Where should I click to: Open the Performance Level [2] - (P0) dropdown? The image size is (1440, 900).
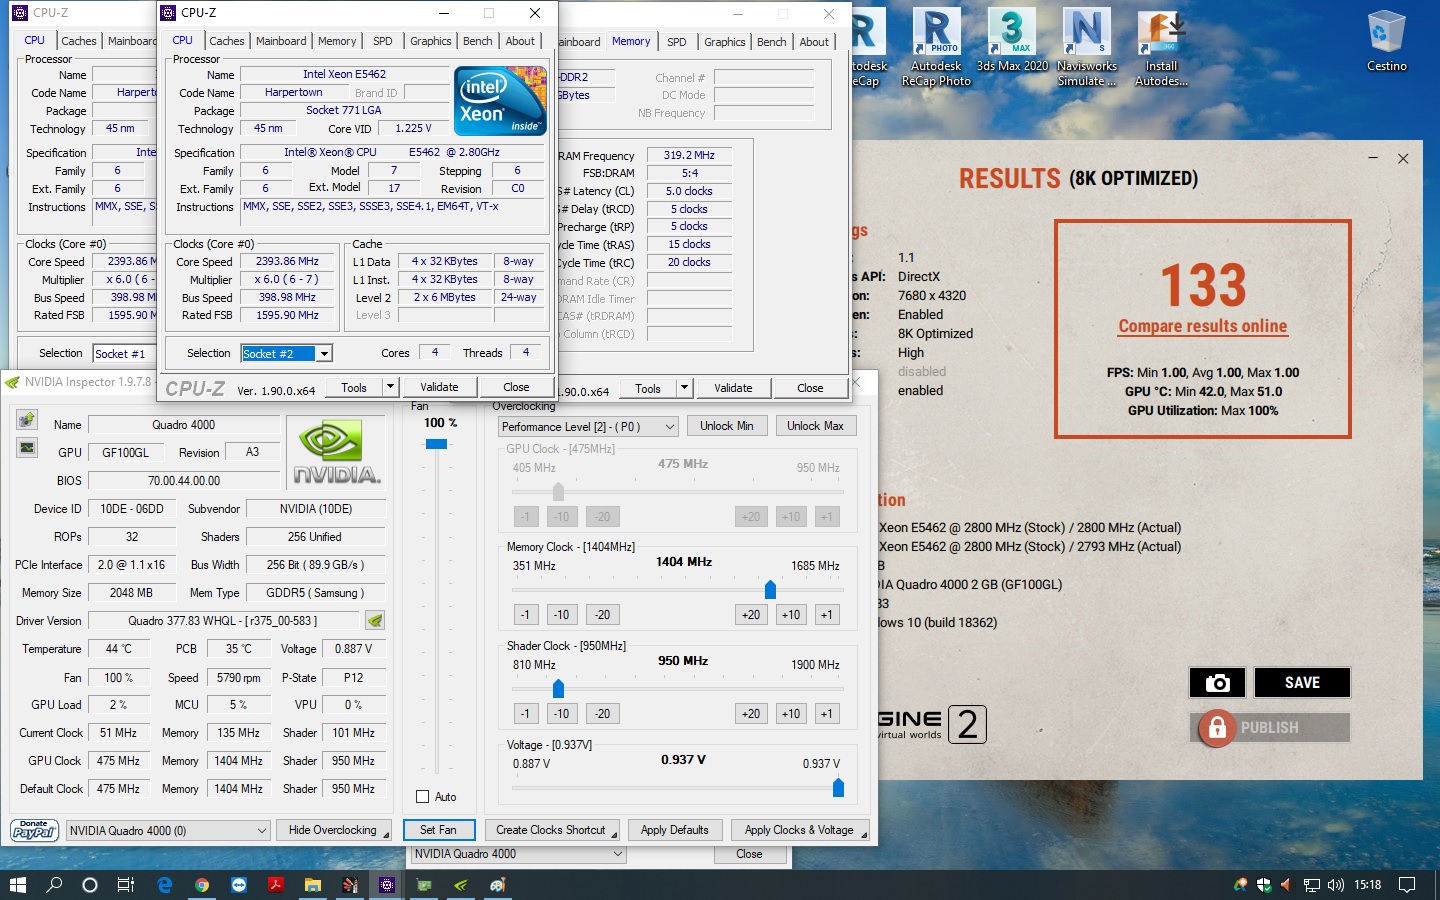[588, 426]
